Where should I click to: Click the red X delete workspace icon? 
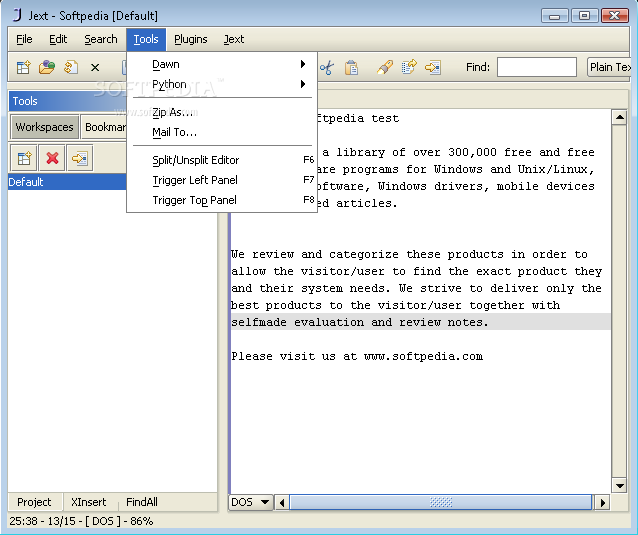coord(52,158)
